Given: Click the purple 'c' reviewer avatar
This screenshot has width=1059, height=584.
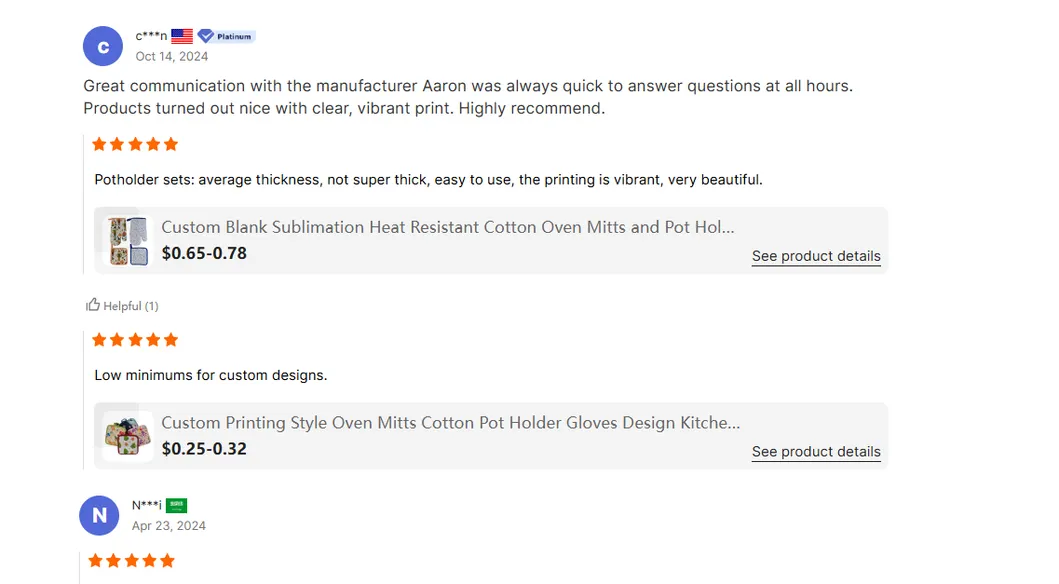Looking at the screenshot, I should click(103, 47).
